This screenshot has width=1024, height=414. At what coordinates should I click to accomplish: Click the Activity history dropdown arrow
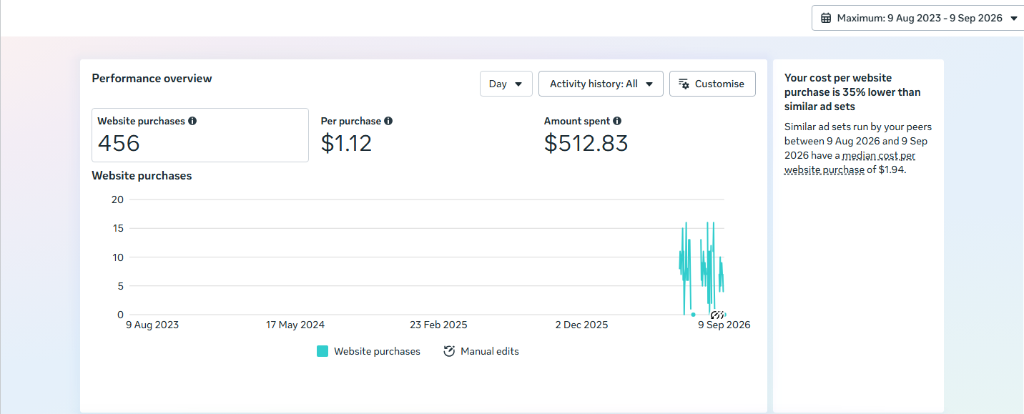649,84
